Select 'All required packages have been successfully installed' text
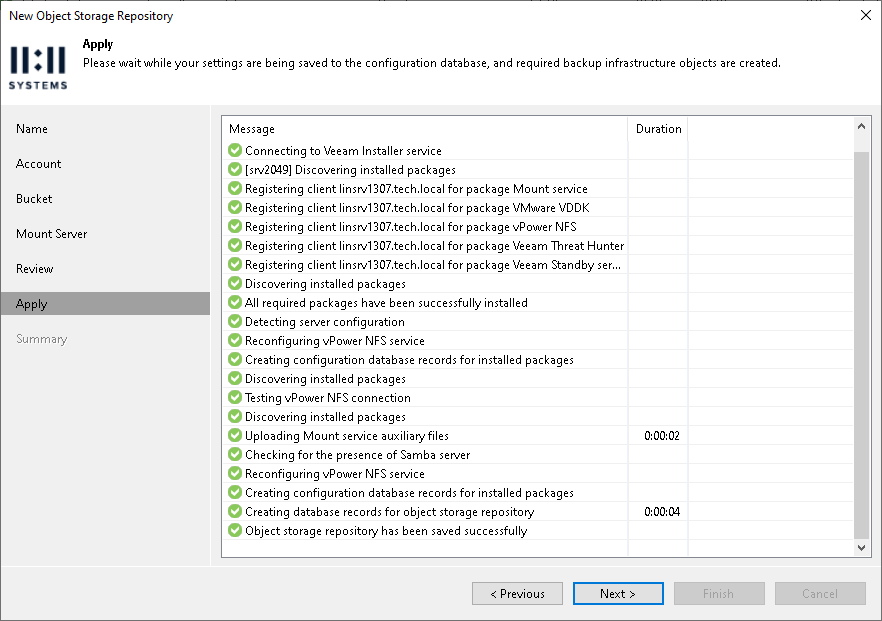The height and width of the screenshot is (621, 882). tap(386, 303)
